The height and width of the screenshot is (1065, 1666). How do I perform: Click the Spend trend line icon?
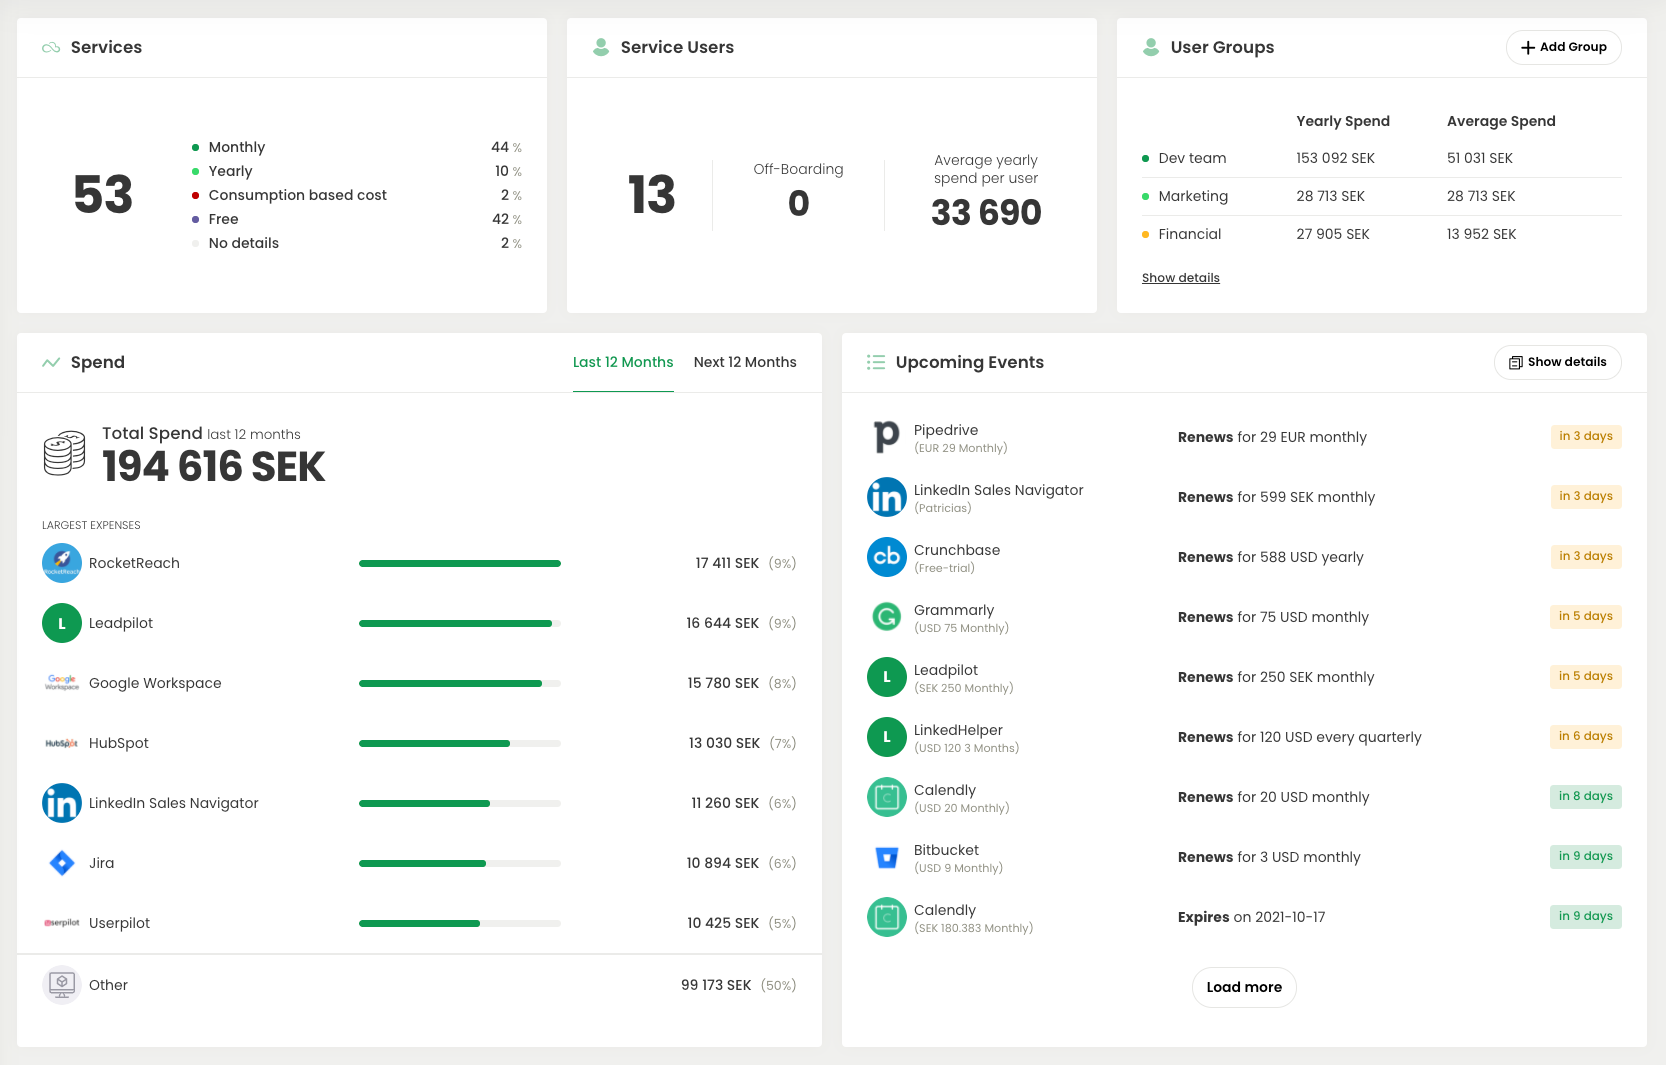(x=51, y=363)
